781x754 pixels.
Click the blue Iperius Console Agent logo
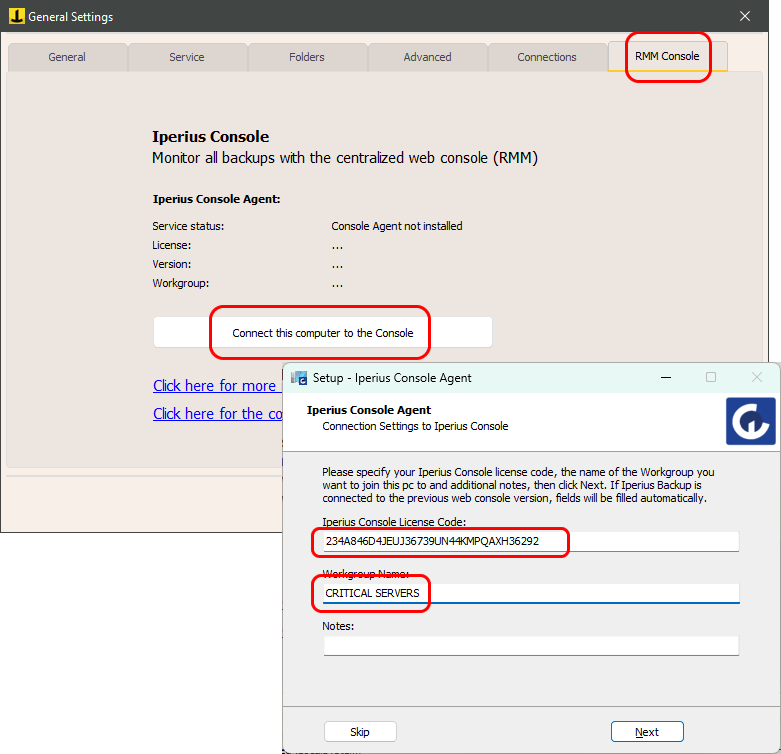[x=750, y=421]
